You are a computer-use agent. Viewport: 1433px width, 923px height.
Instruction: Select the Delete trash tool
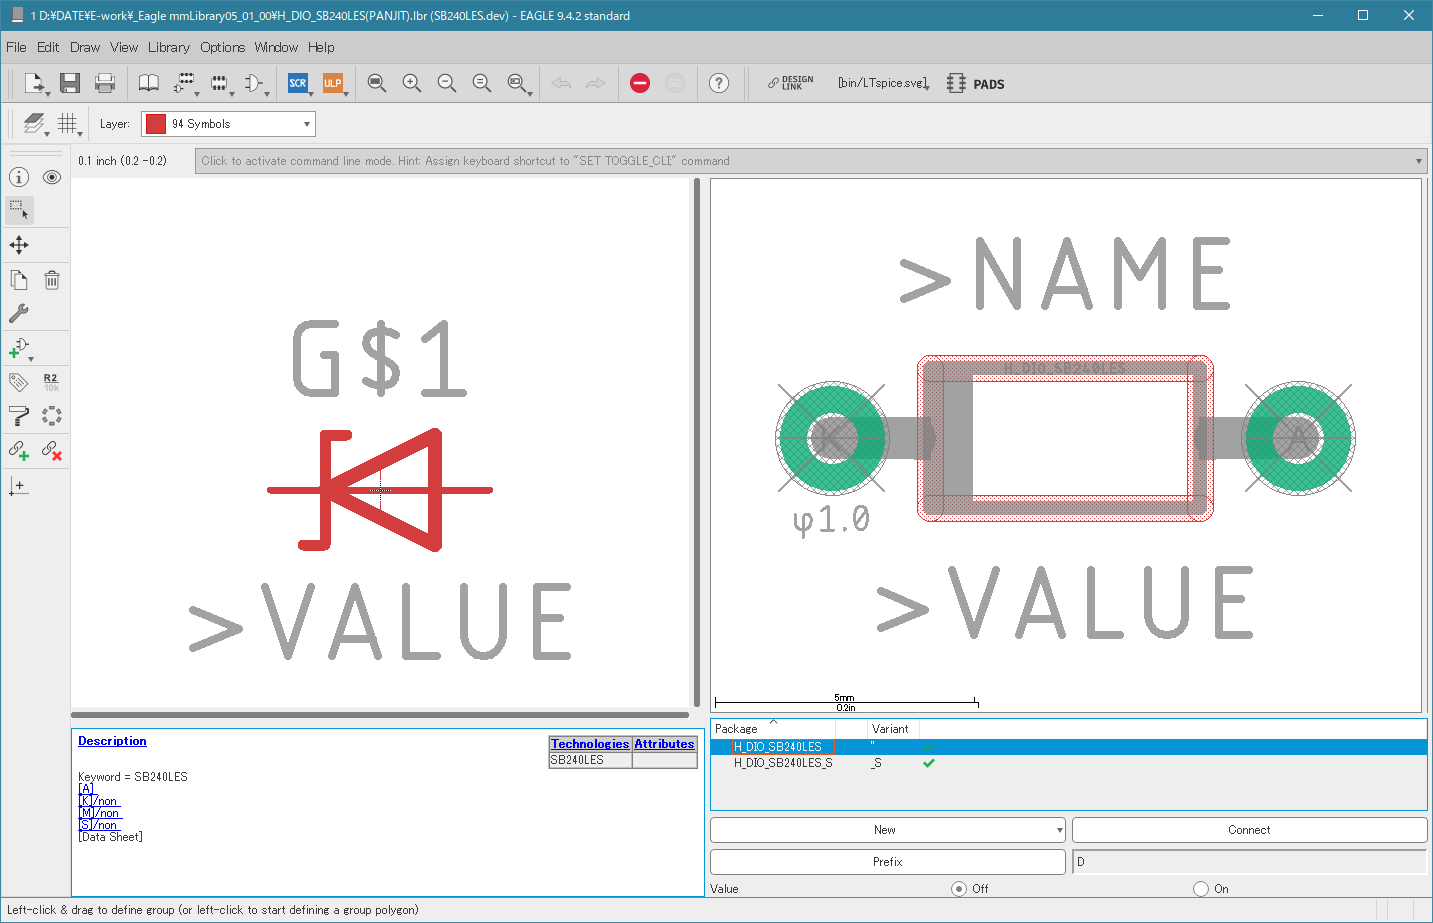click(x=52, y=280)
